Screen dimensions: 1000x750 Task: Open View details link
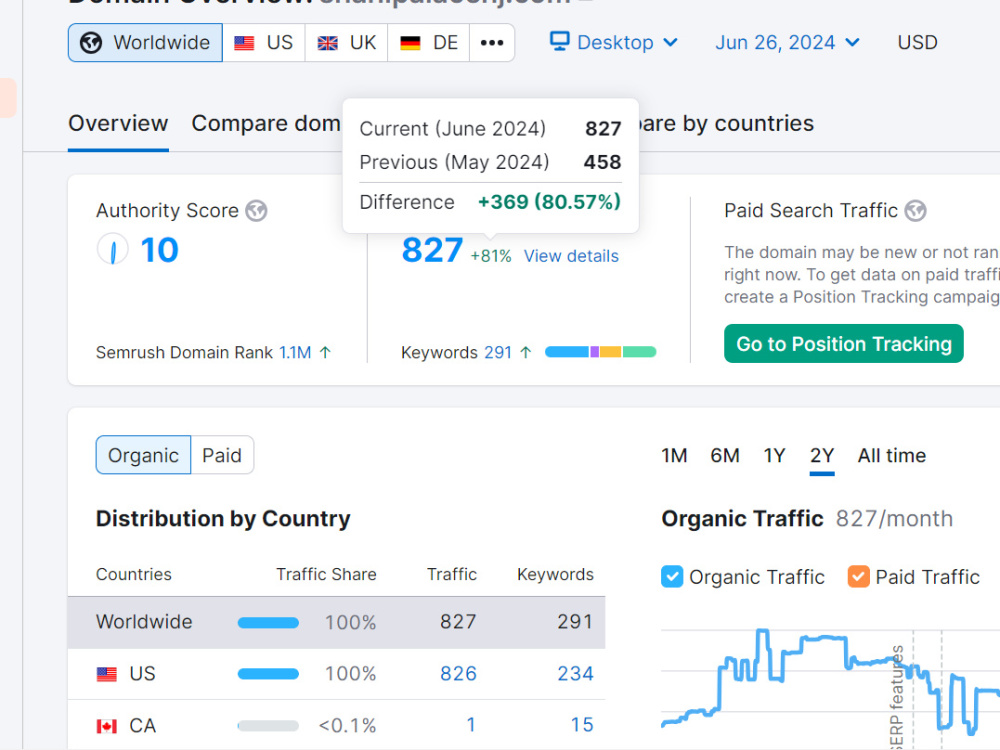571,256
